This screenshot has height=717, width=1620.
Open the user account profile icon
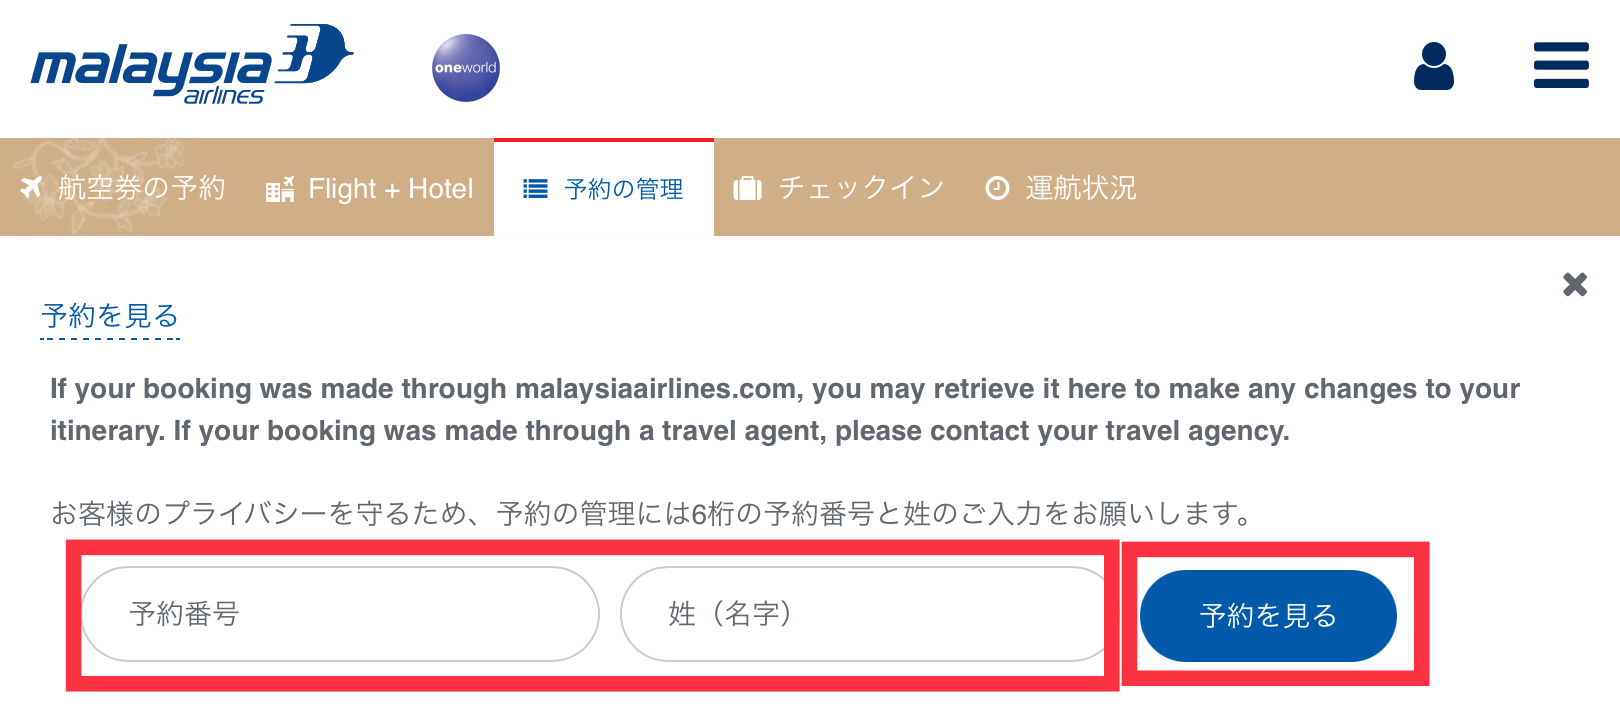click(x=1433, y=66)
